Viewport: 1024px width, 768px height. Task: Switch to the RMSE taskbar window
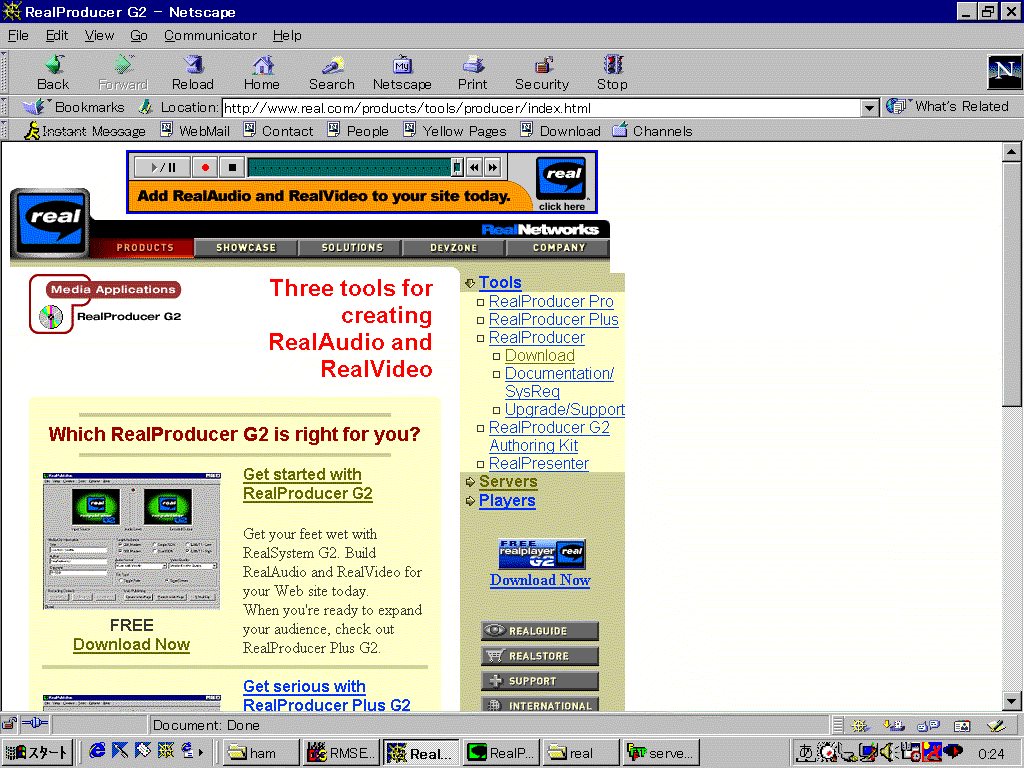click(340, 753)
